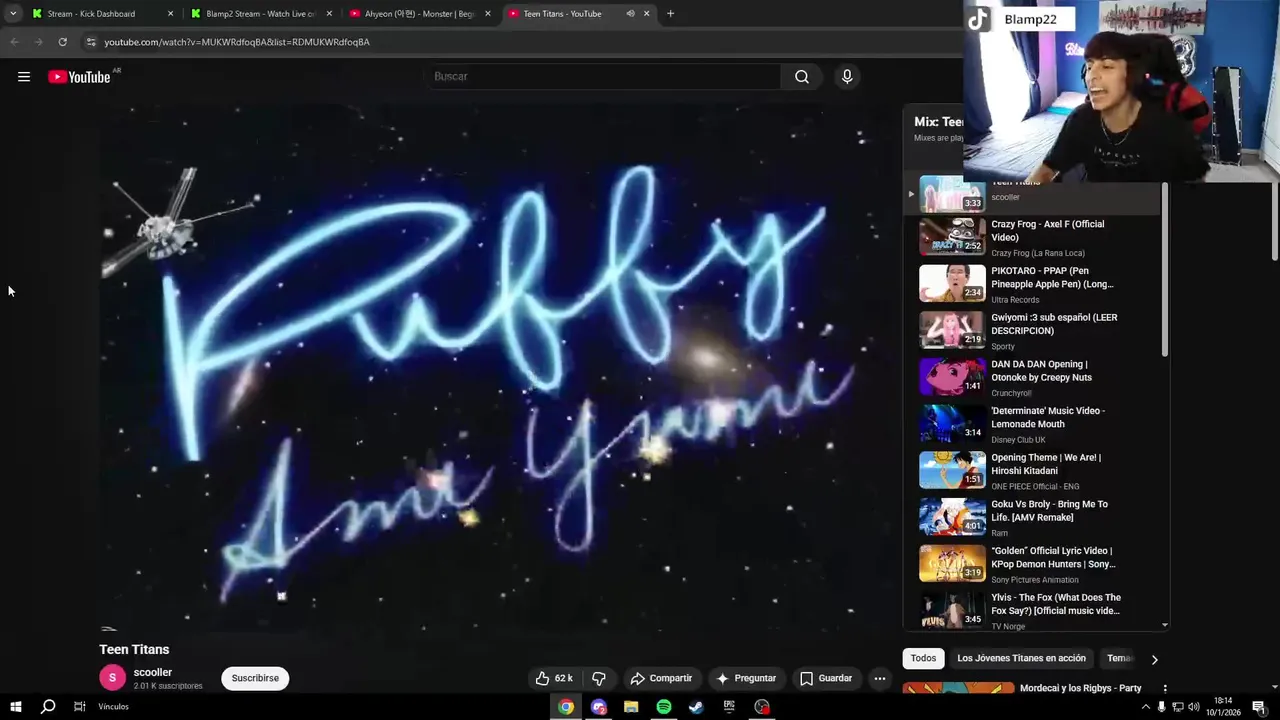Save video with Guardar button

pos(826,678)
